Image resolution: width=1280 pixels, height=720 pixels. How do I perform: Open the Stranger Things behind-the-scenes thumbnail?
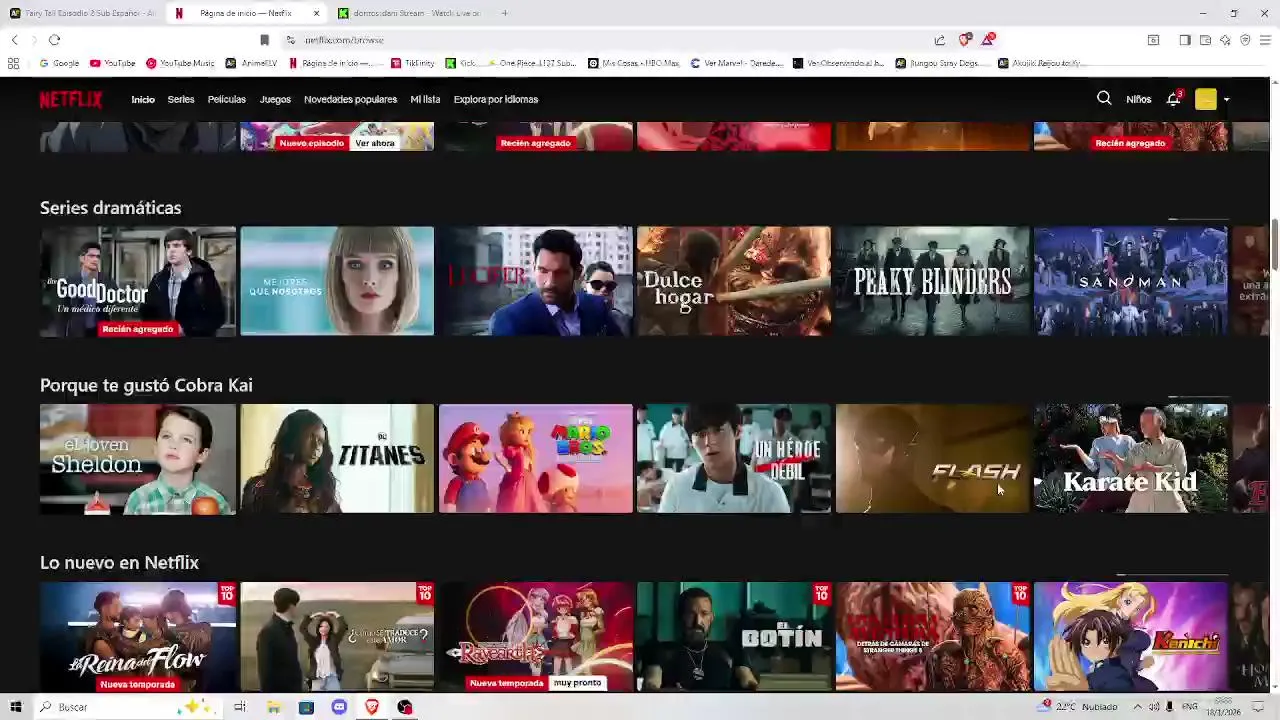(932, 637)
